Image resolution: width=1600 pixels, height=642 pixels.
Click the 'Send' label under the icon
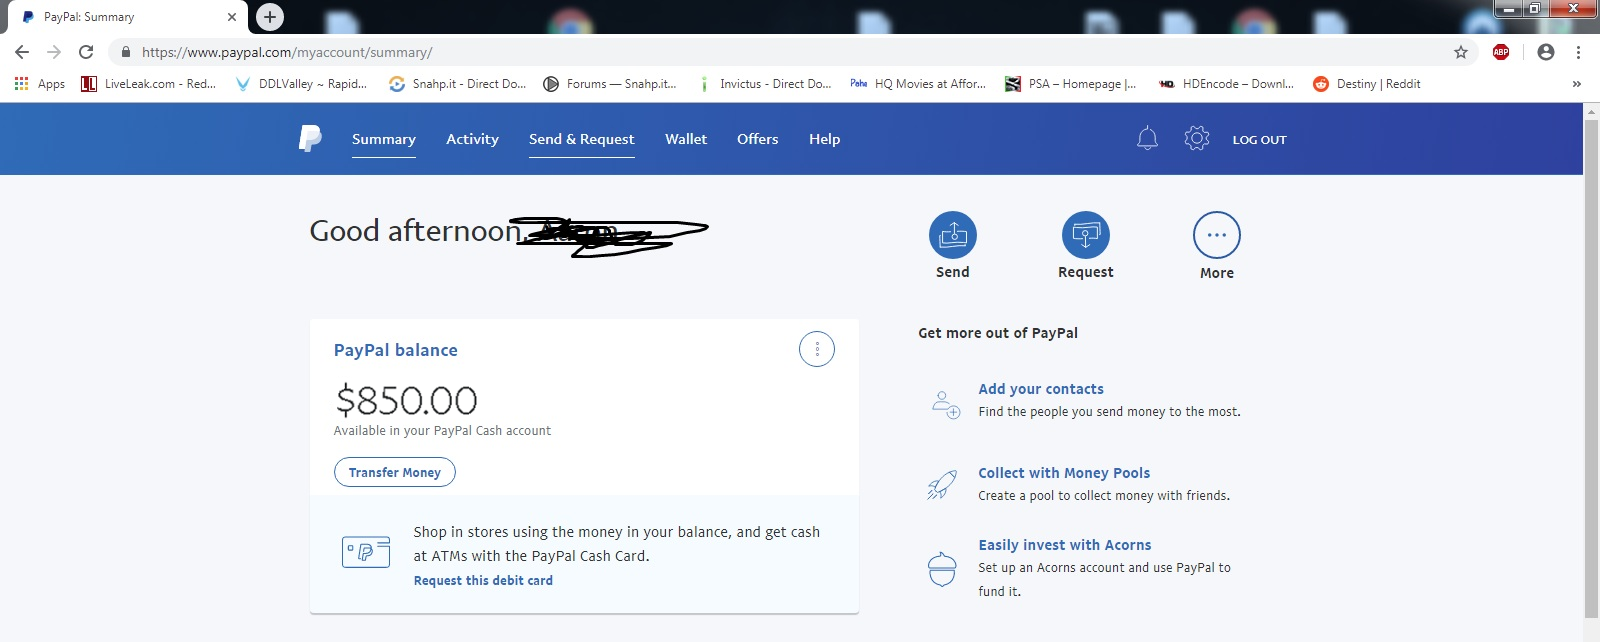[953, 272]
